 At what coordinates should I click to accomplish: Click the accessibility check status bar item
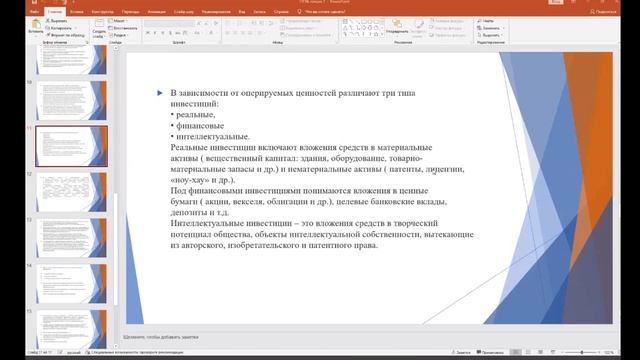(135, 352)
